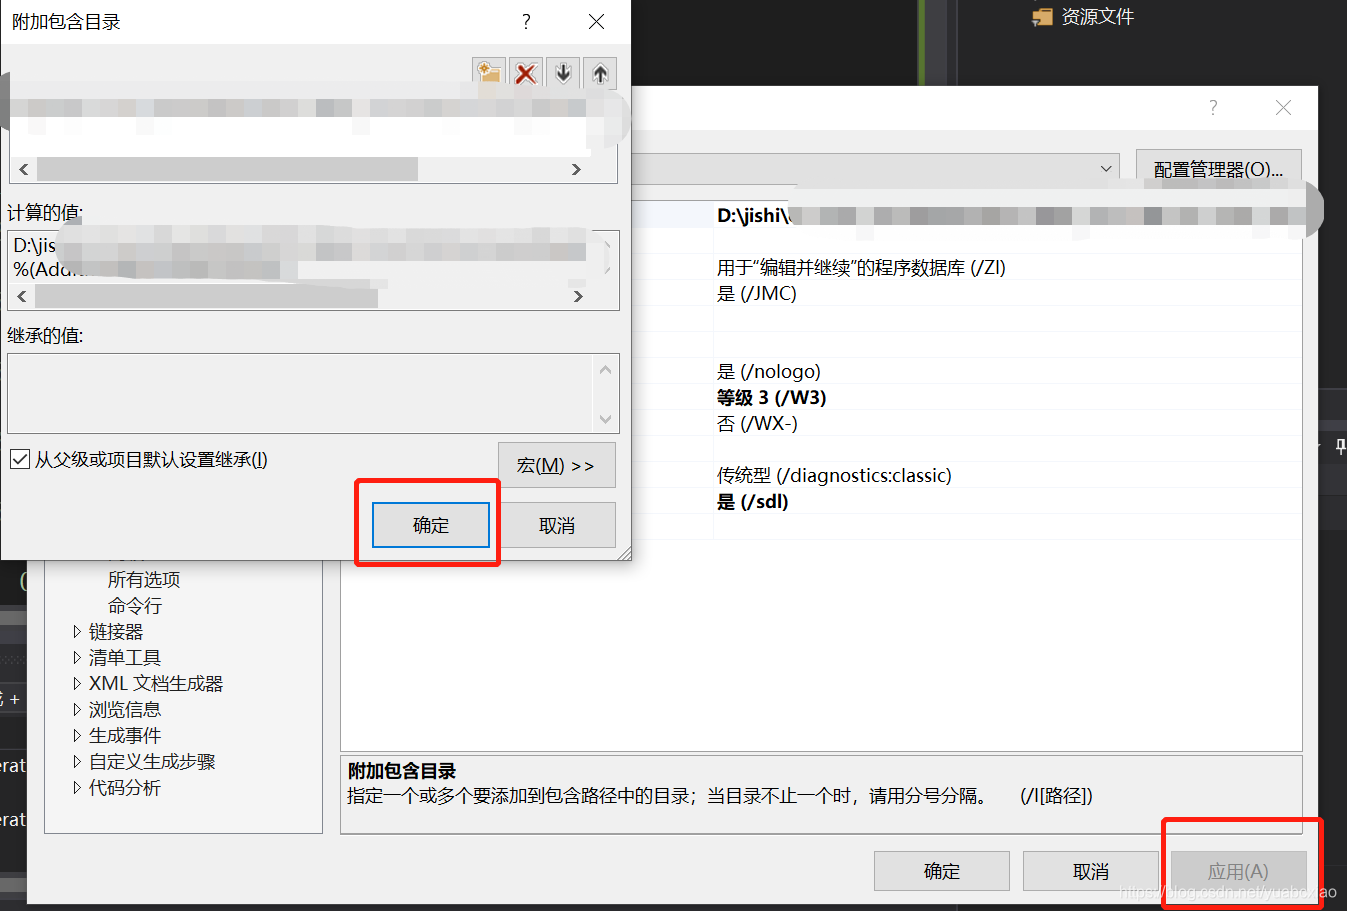This screenshot has width=1347, height=911.
Task: Click 取消 in the property pages window
Action: tap(1090, 871)
